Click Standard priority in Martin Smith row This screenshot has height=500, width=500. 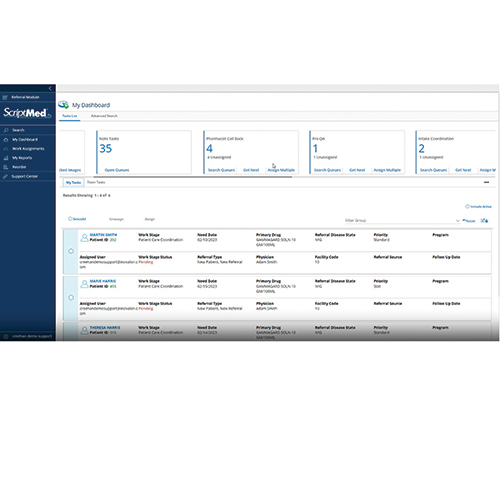(x=381, y=240)
